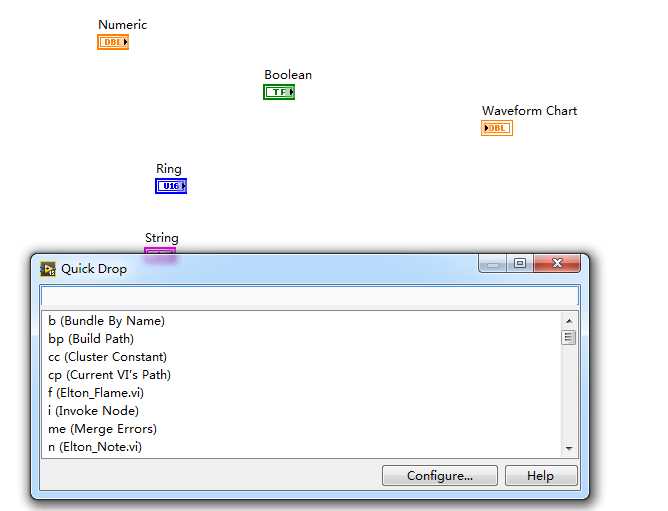
Task: Click the Ring label text
Action: coord(169,169)
